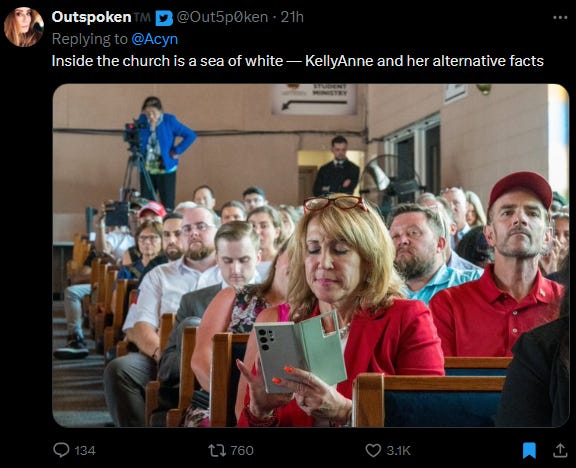The image size is (576, 468).
Task: Click the 3.1K likes count
Action: click(x=398, y=450)
